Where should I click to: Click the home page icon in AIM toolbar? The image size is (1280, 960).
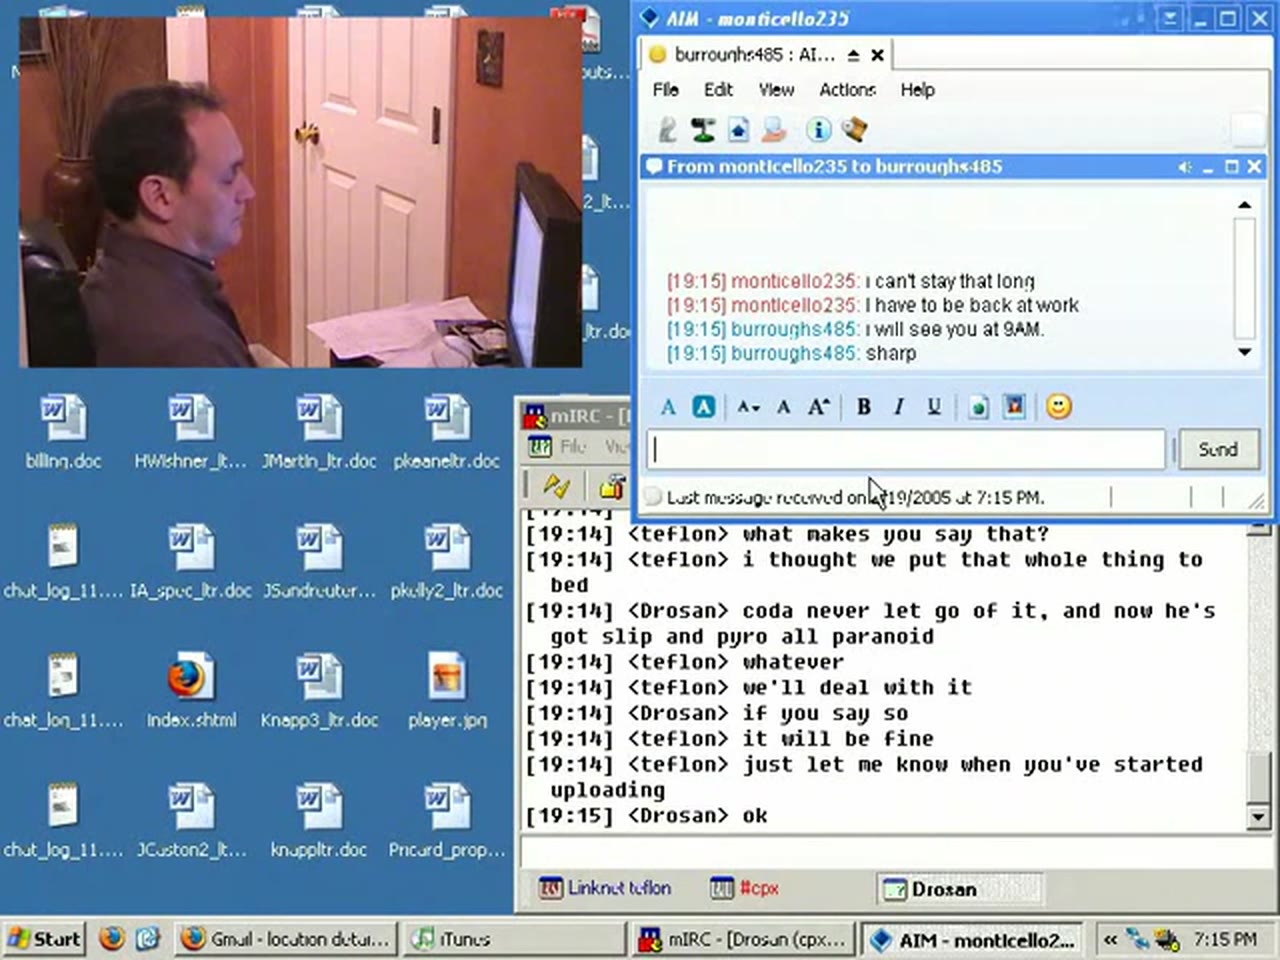(738, 129)
